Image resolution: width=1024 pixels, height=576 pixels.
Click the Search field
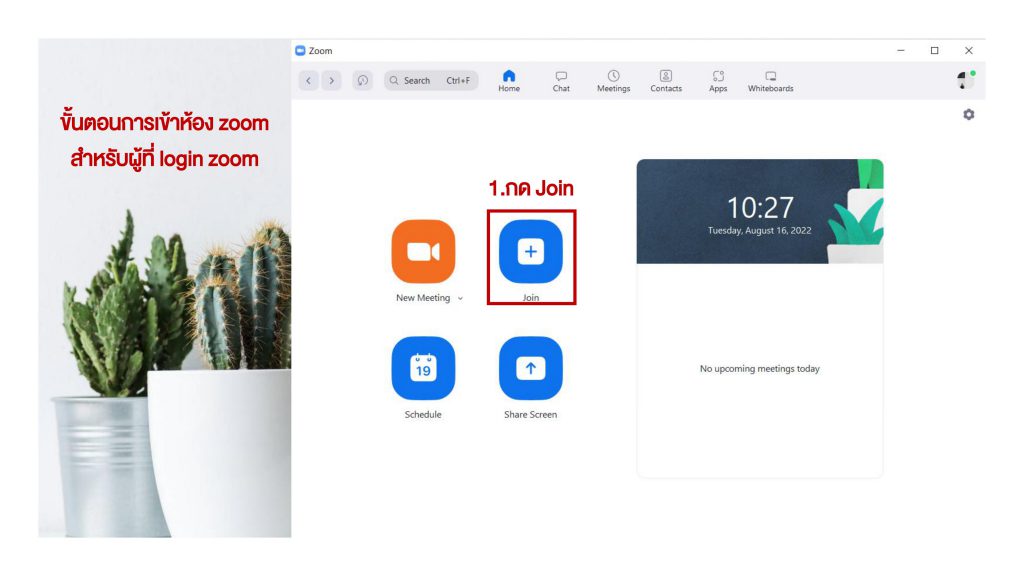pyautogui.click(x=431, y=80)
